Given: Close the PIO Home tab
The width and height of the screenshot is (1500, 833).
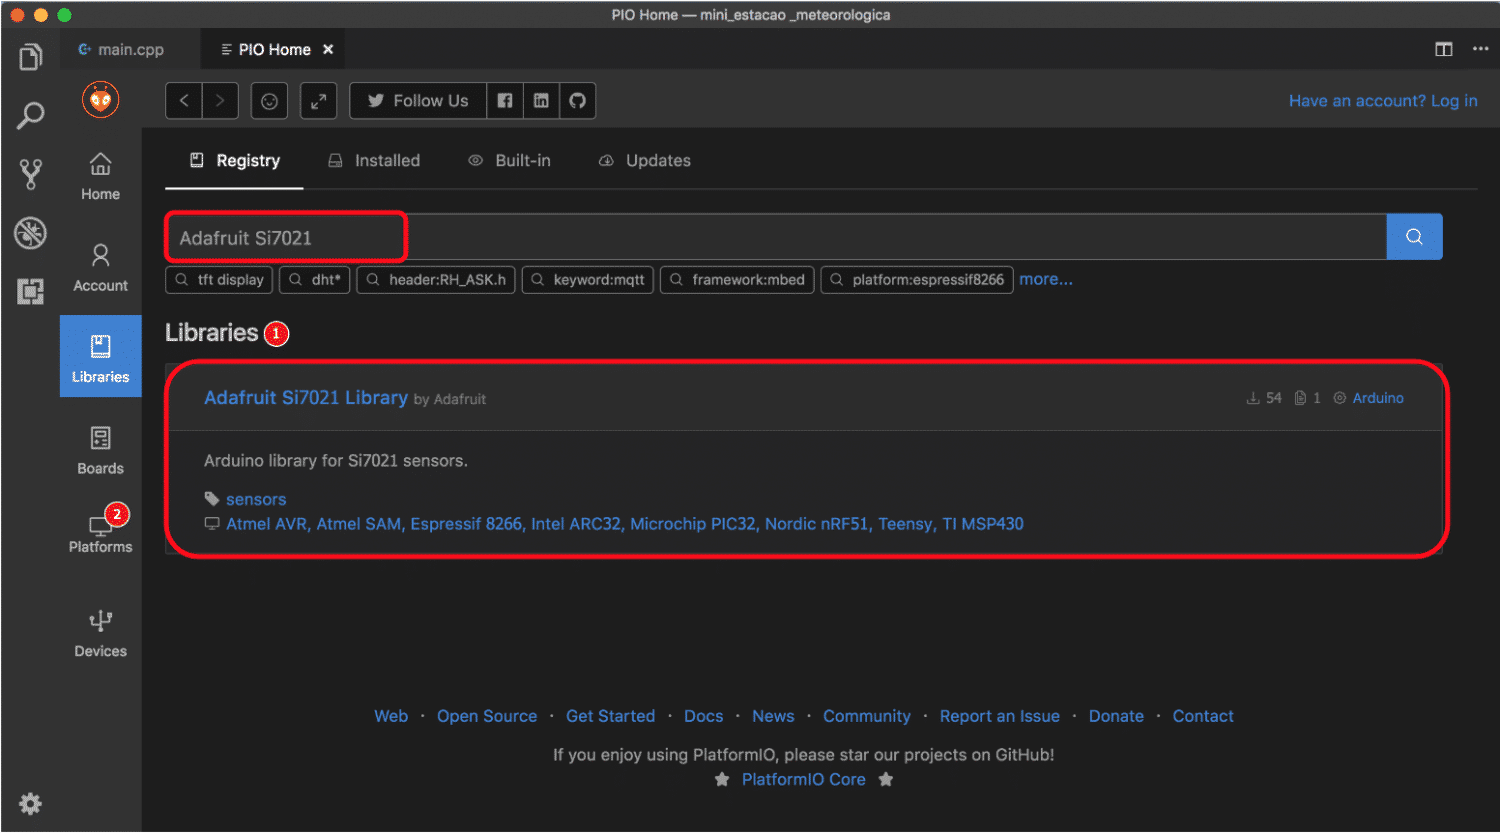Looking at the screenshot, I should tap(328, 49).
